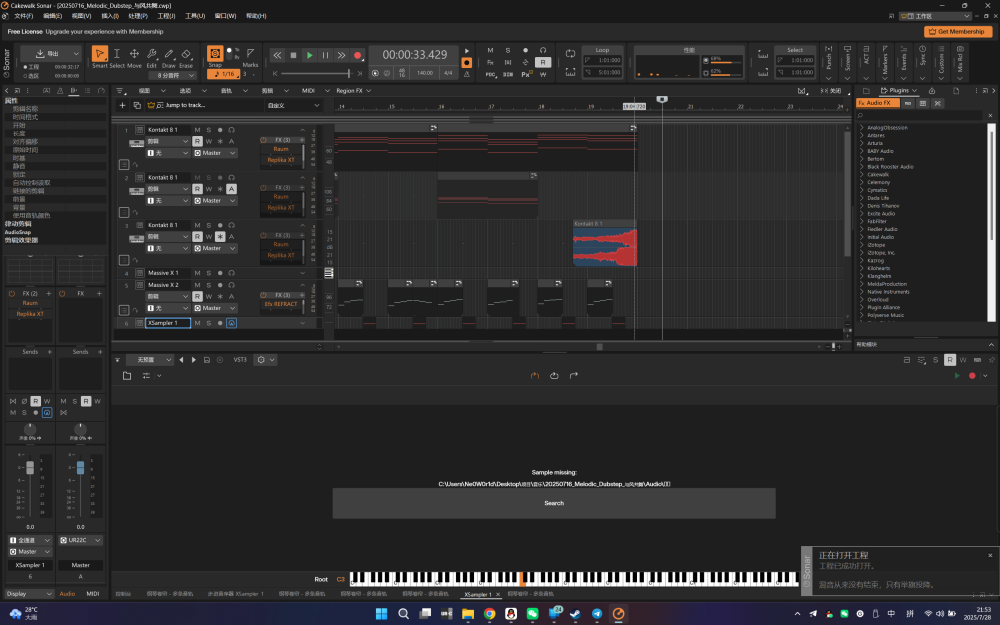The height and width of the screenshot is (625, 1000).
Task: Open Windows Start menu
Action: click(x=381, y=614)
